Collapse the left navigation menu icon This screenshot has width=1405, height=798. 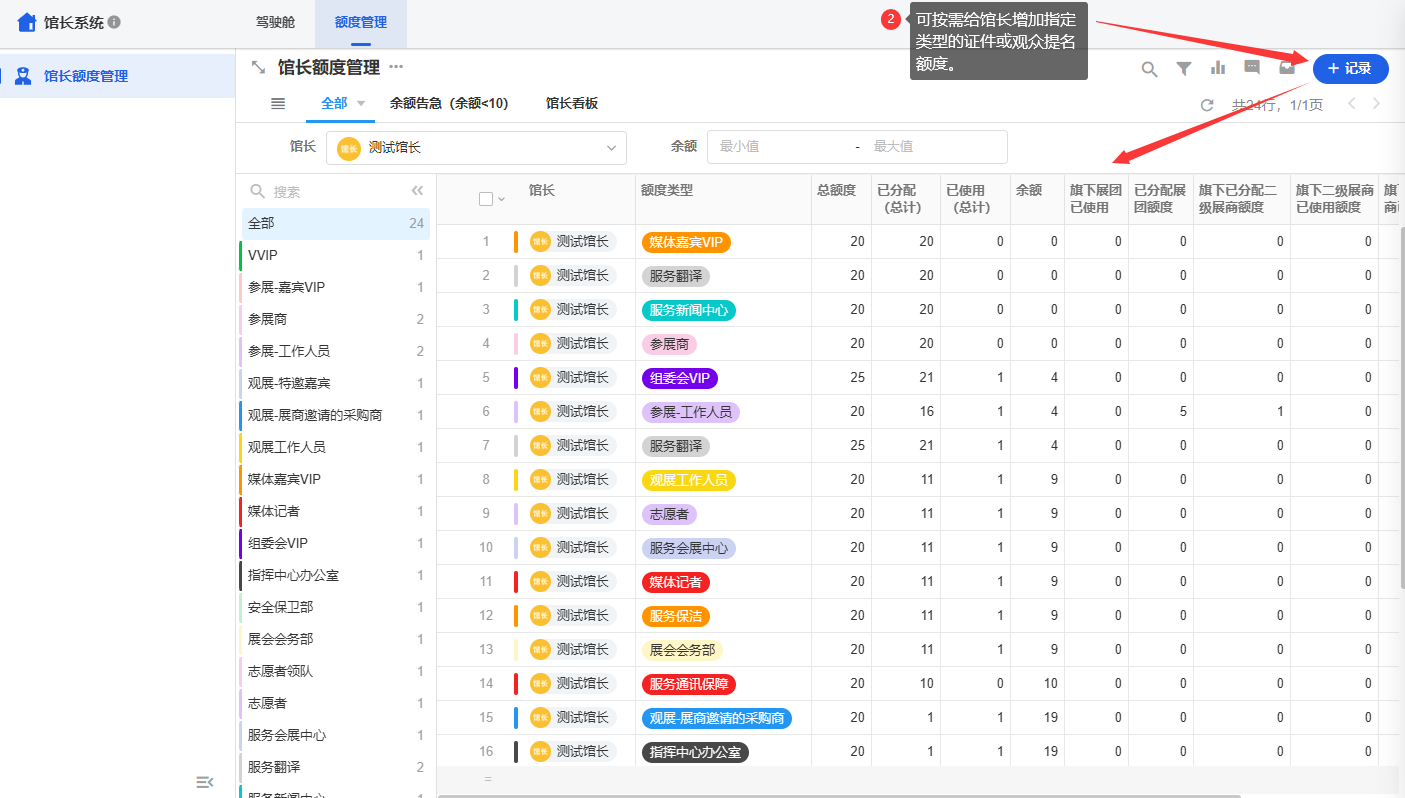point(204,782)
